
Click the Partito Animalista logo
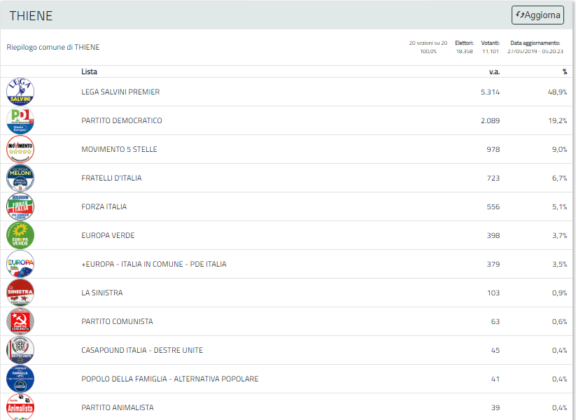coord(20,407)
